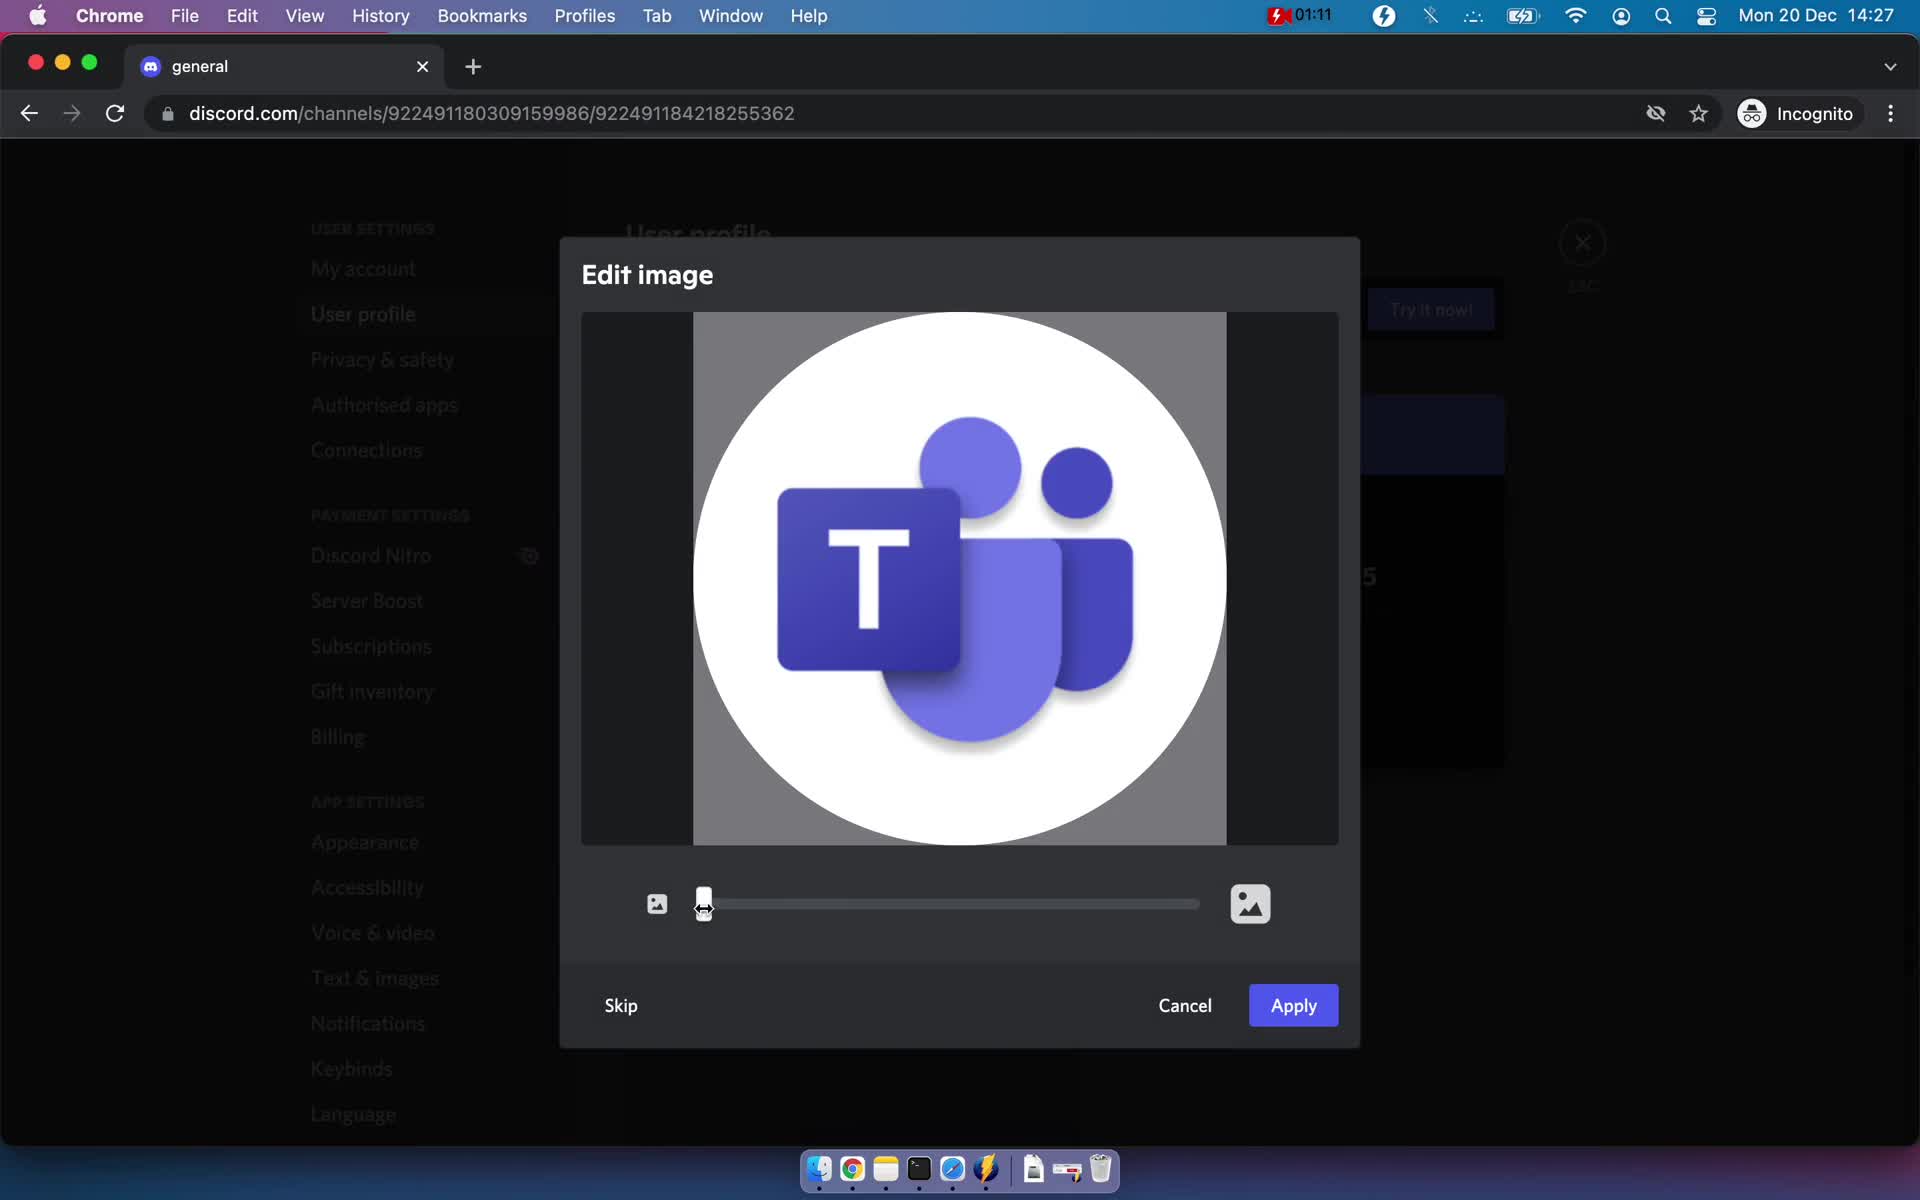1920x1200 pixels.
Task: Bookmark this page with the star icon
Action: pos(1698,113)
